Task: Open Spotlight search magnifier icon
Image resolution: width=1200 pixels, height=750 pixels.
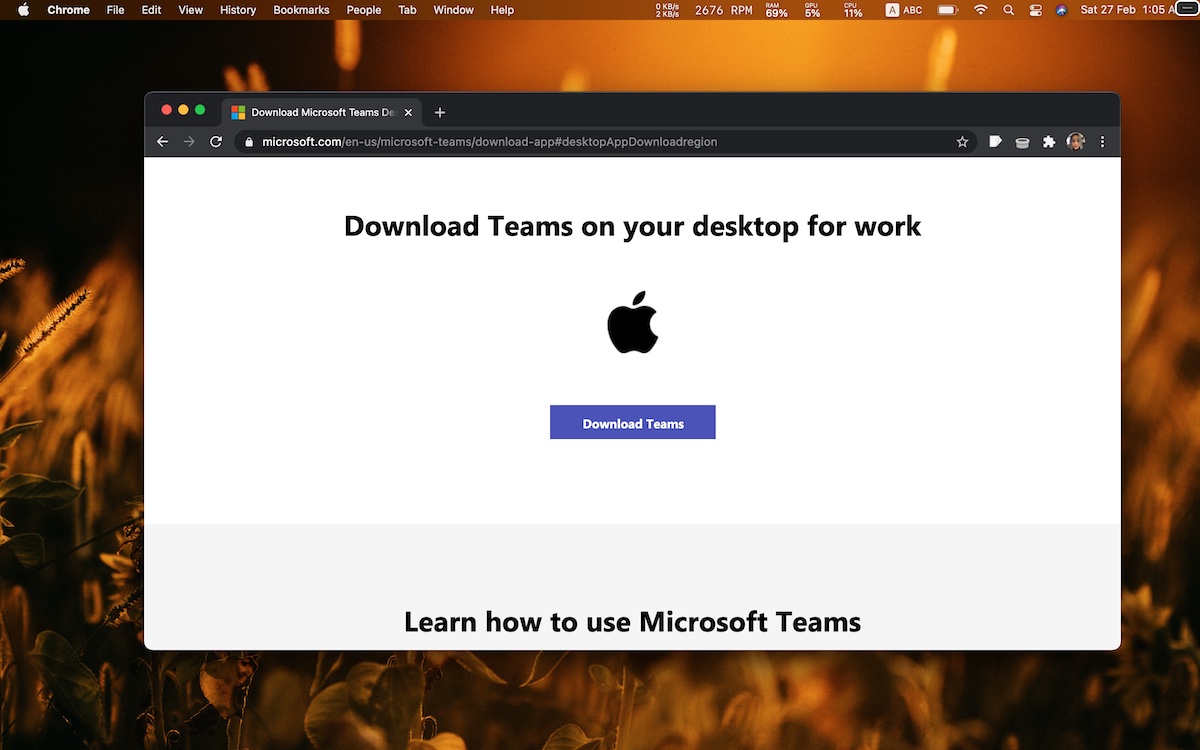Action: 1008,10
